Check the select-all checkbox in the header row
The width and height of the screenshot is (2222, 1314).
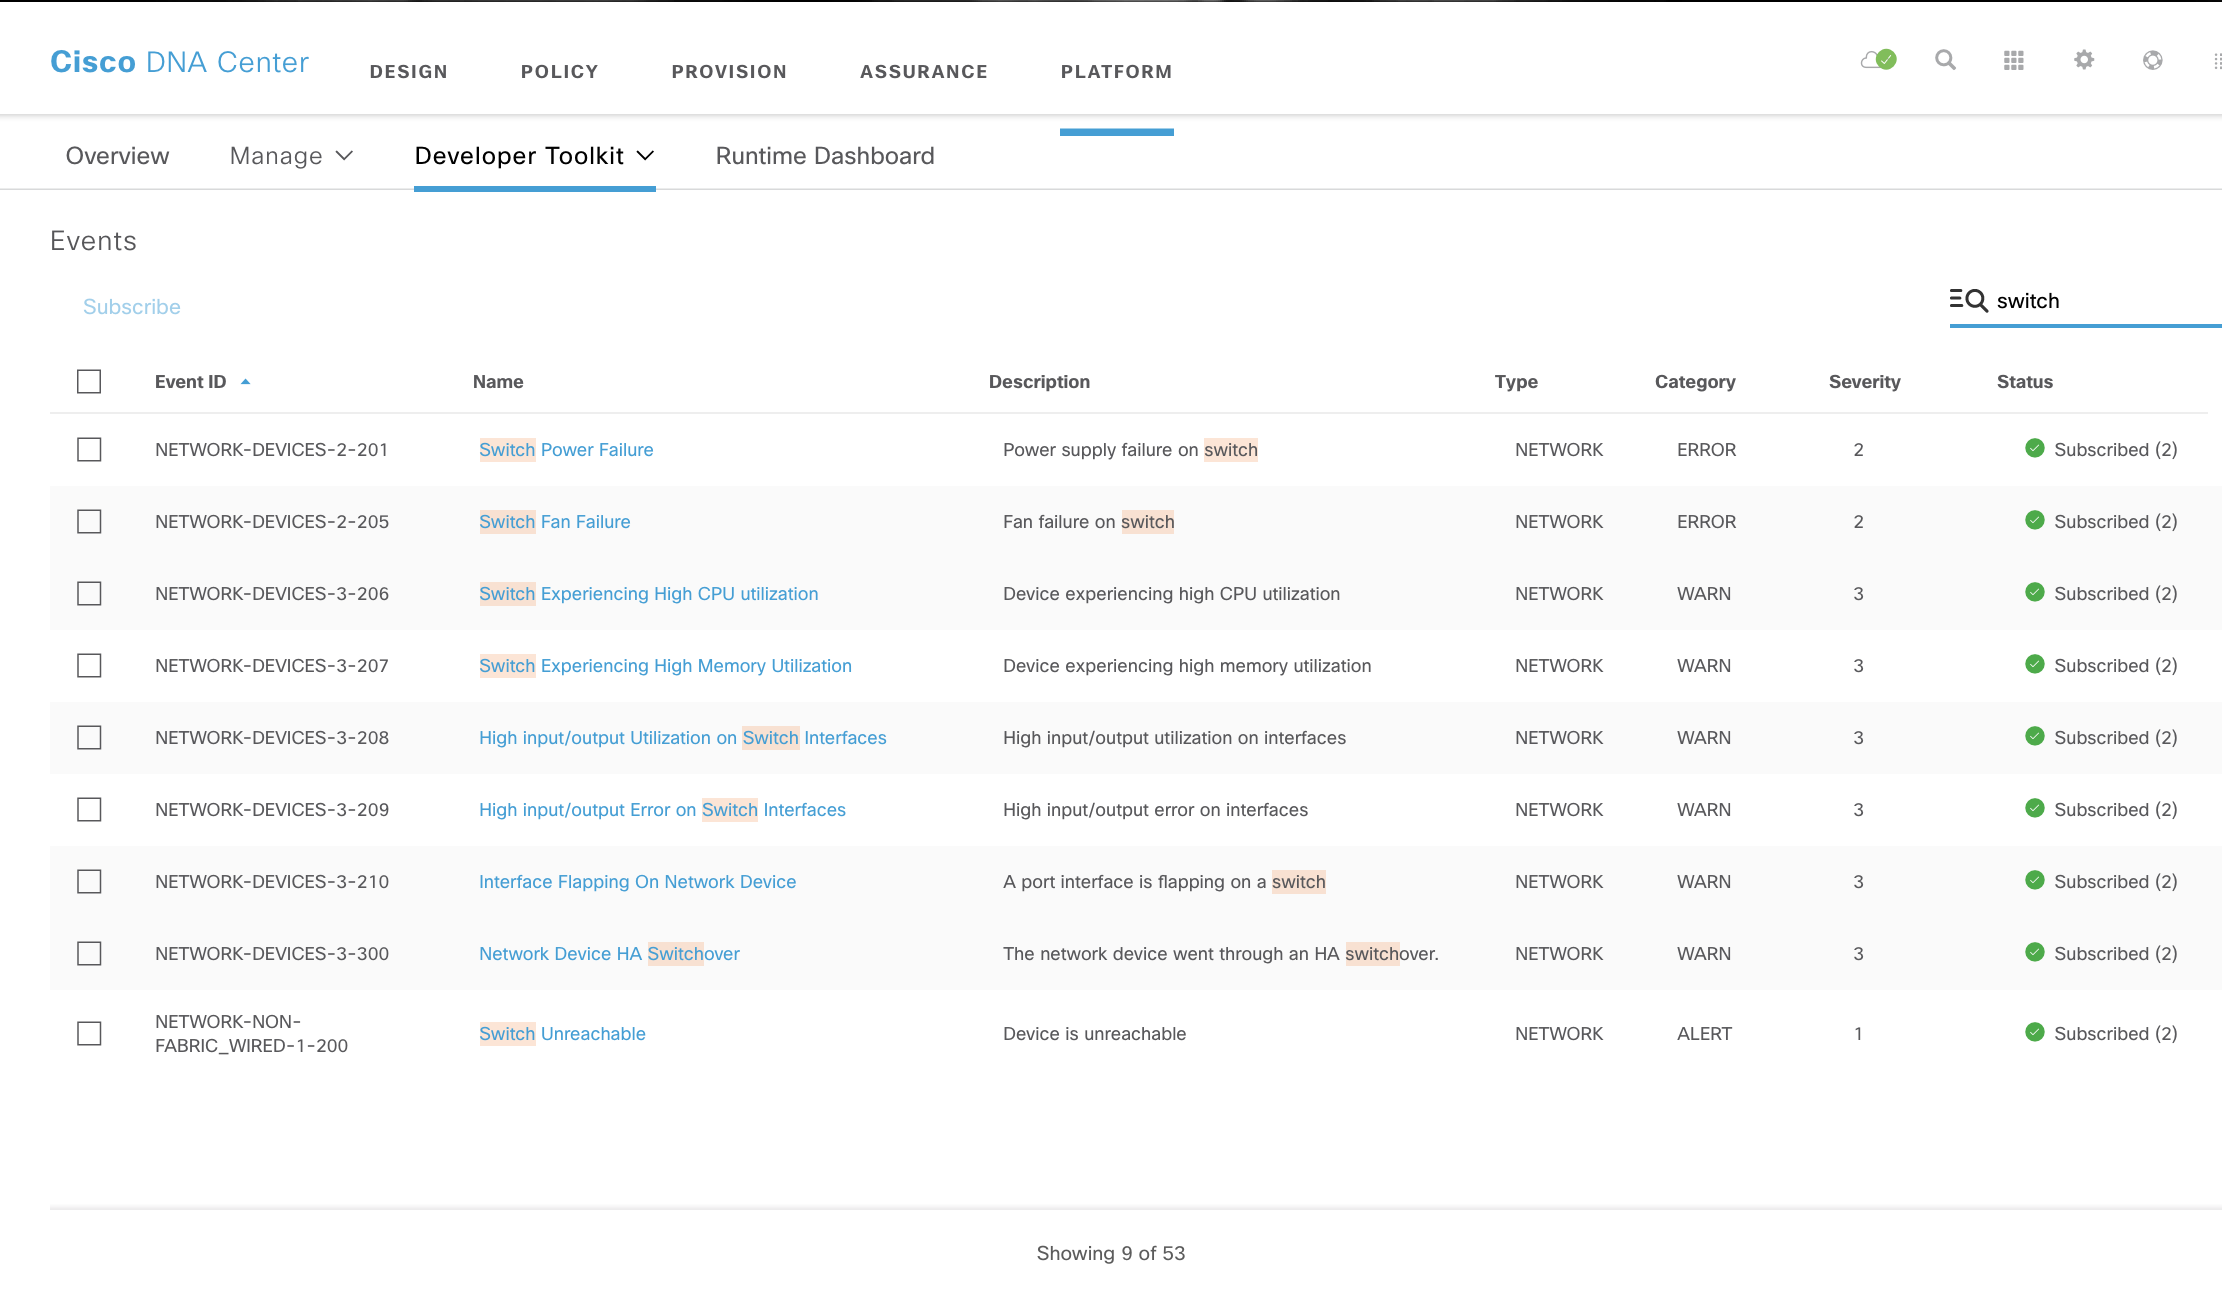click(x=89, y=381)
